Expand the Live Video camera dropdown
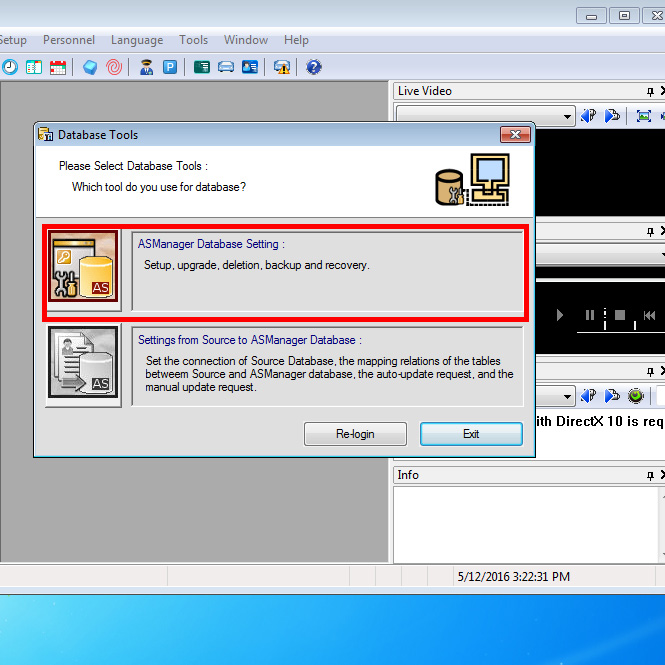Viewport: 665px width, 665px height. pos(567,116)
